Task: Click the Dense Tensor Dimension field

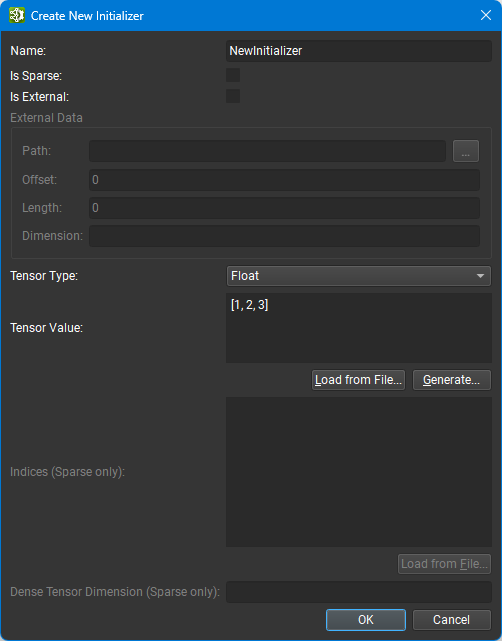Action: click(x=359, y=592)
